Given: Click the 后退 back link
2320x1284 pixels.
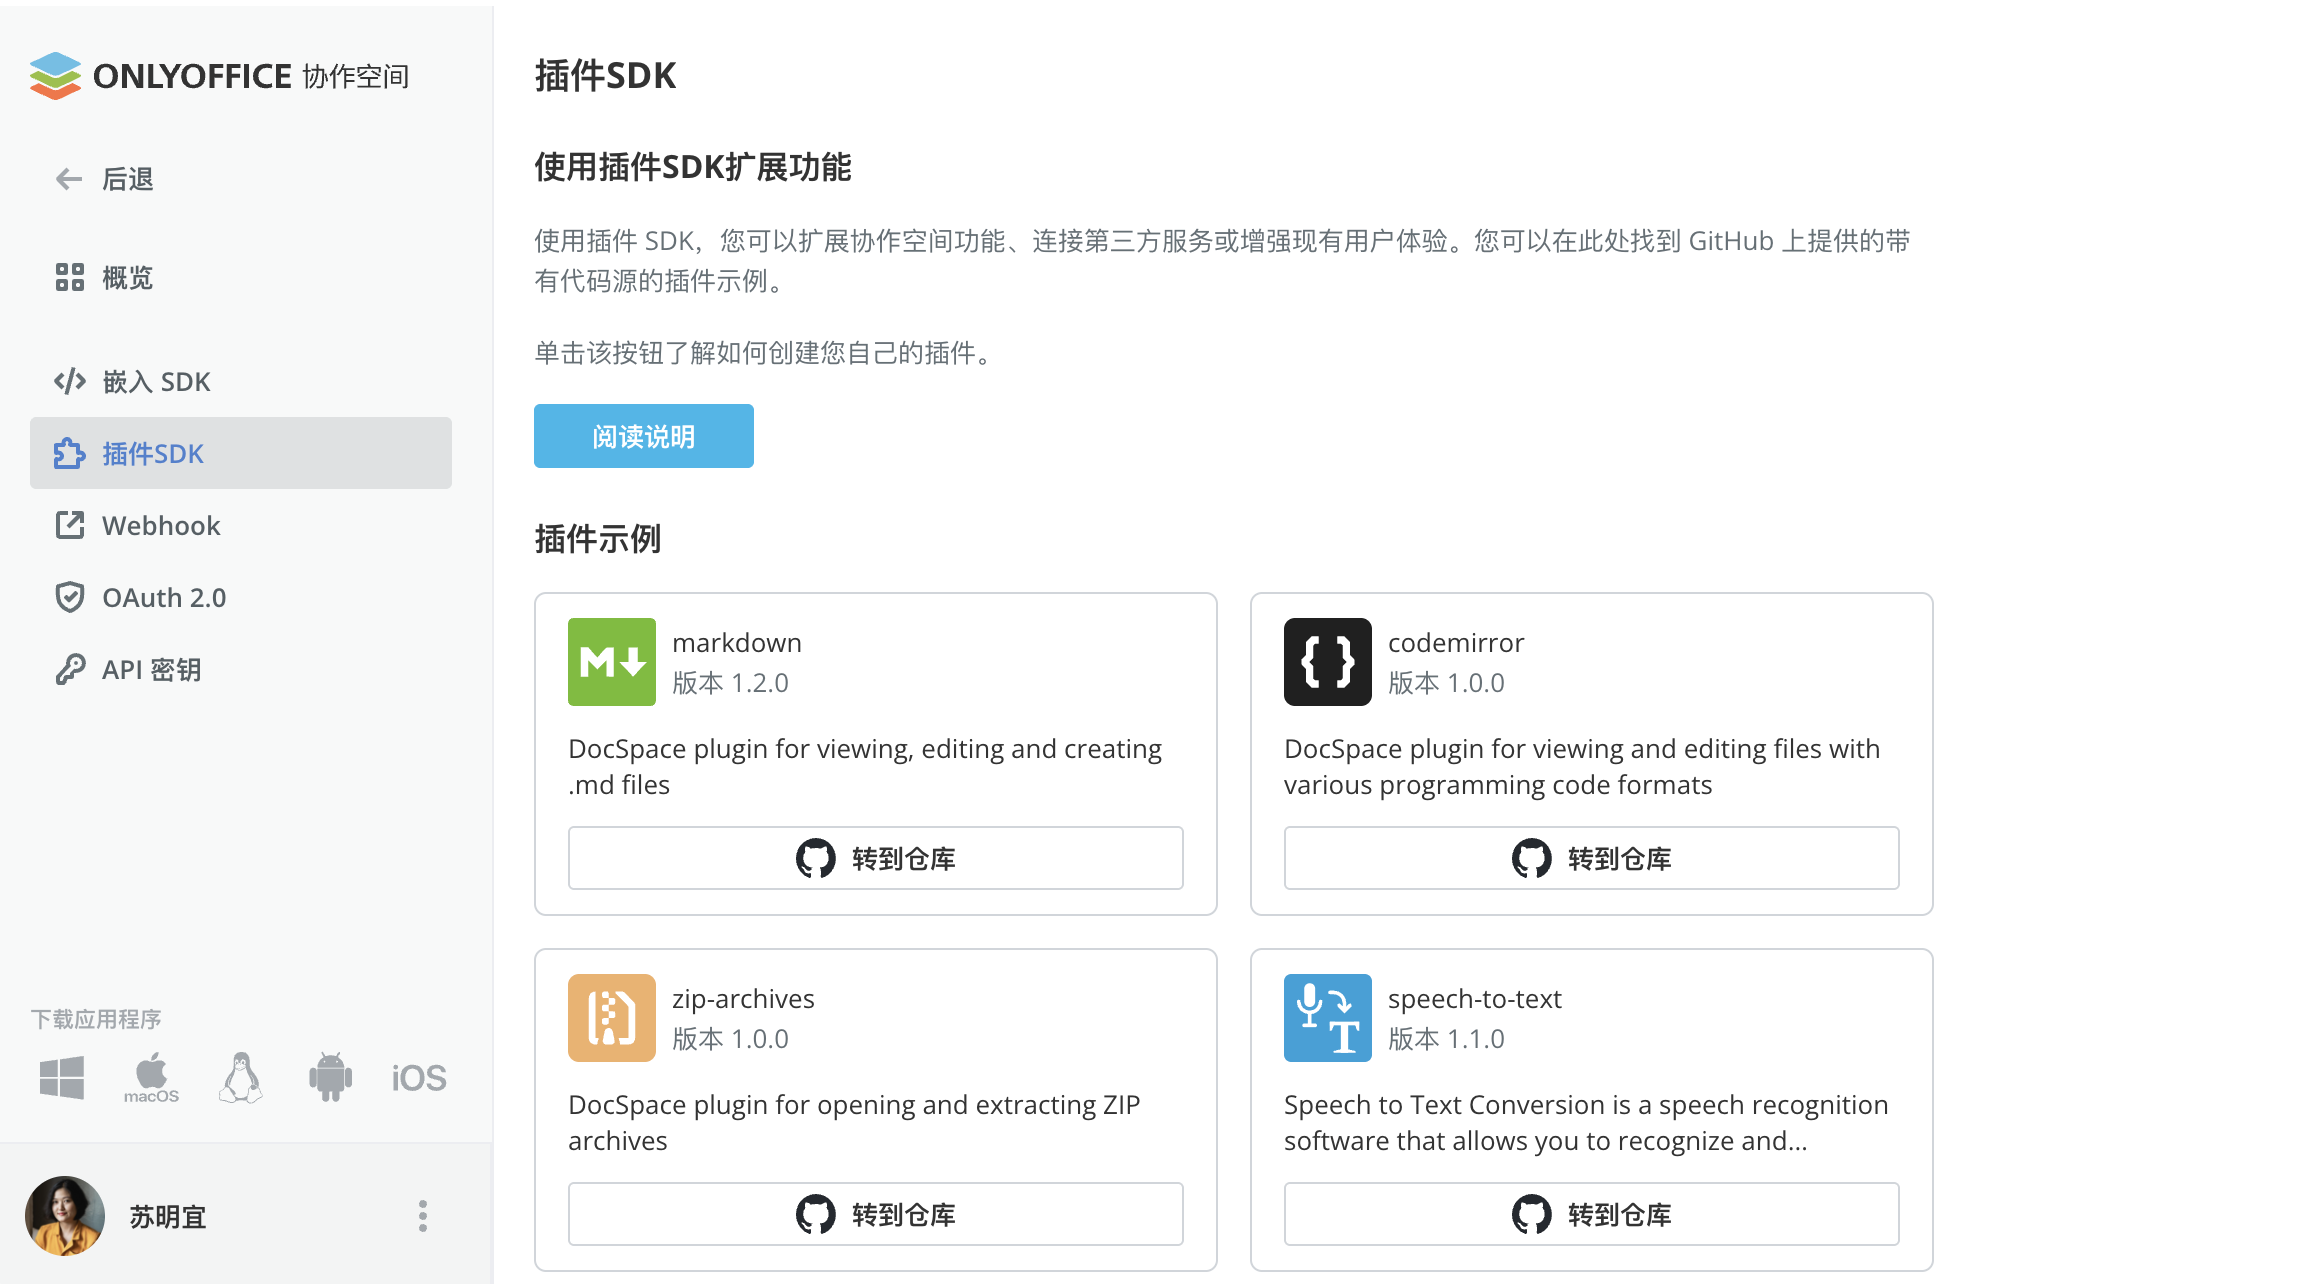Looking at the screenshot, I should pos(128,179).
